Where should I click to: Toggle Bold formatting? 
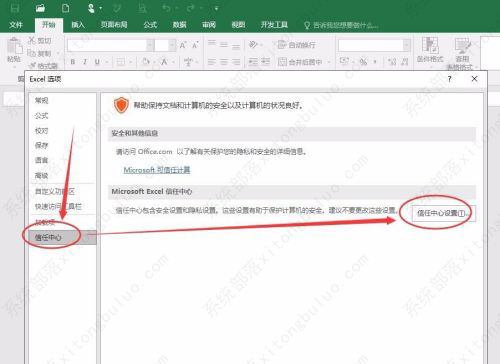(73, 62)
